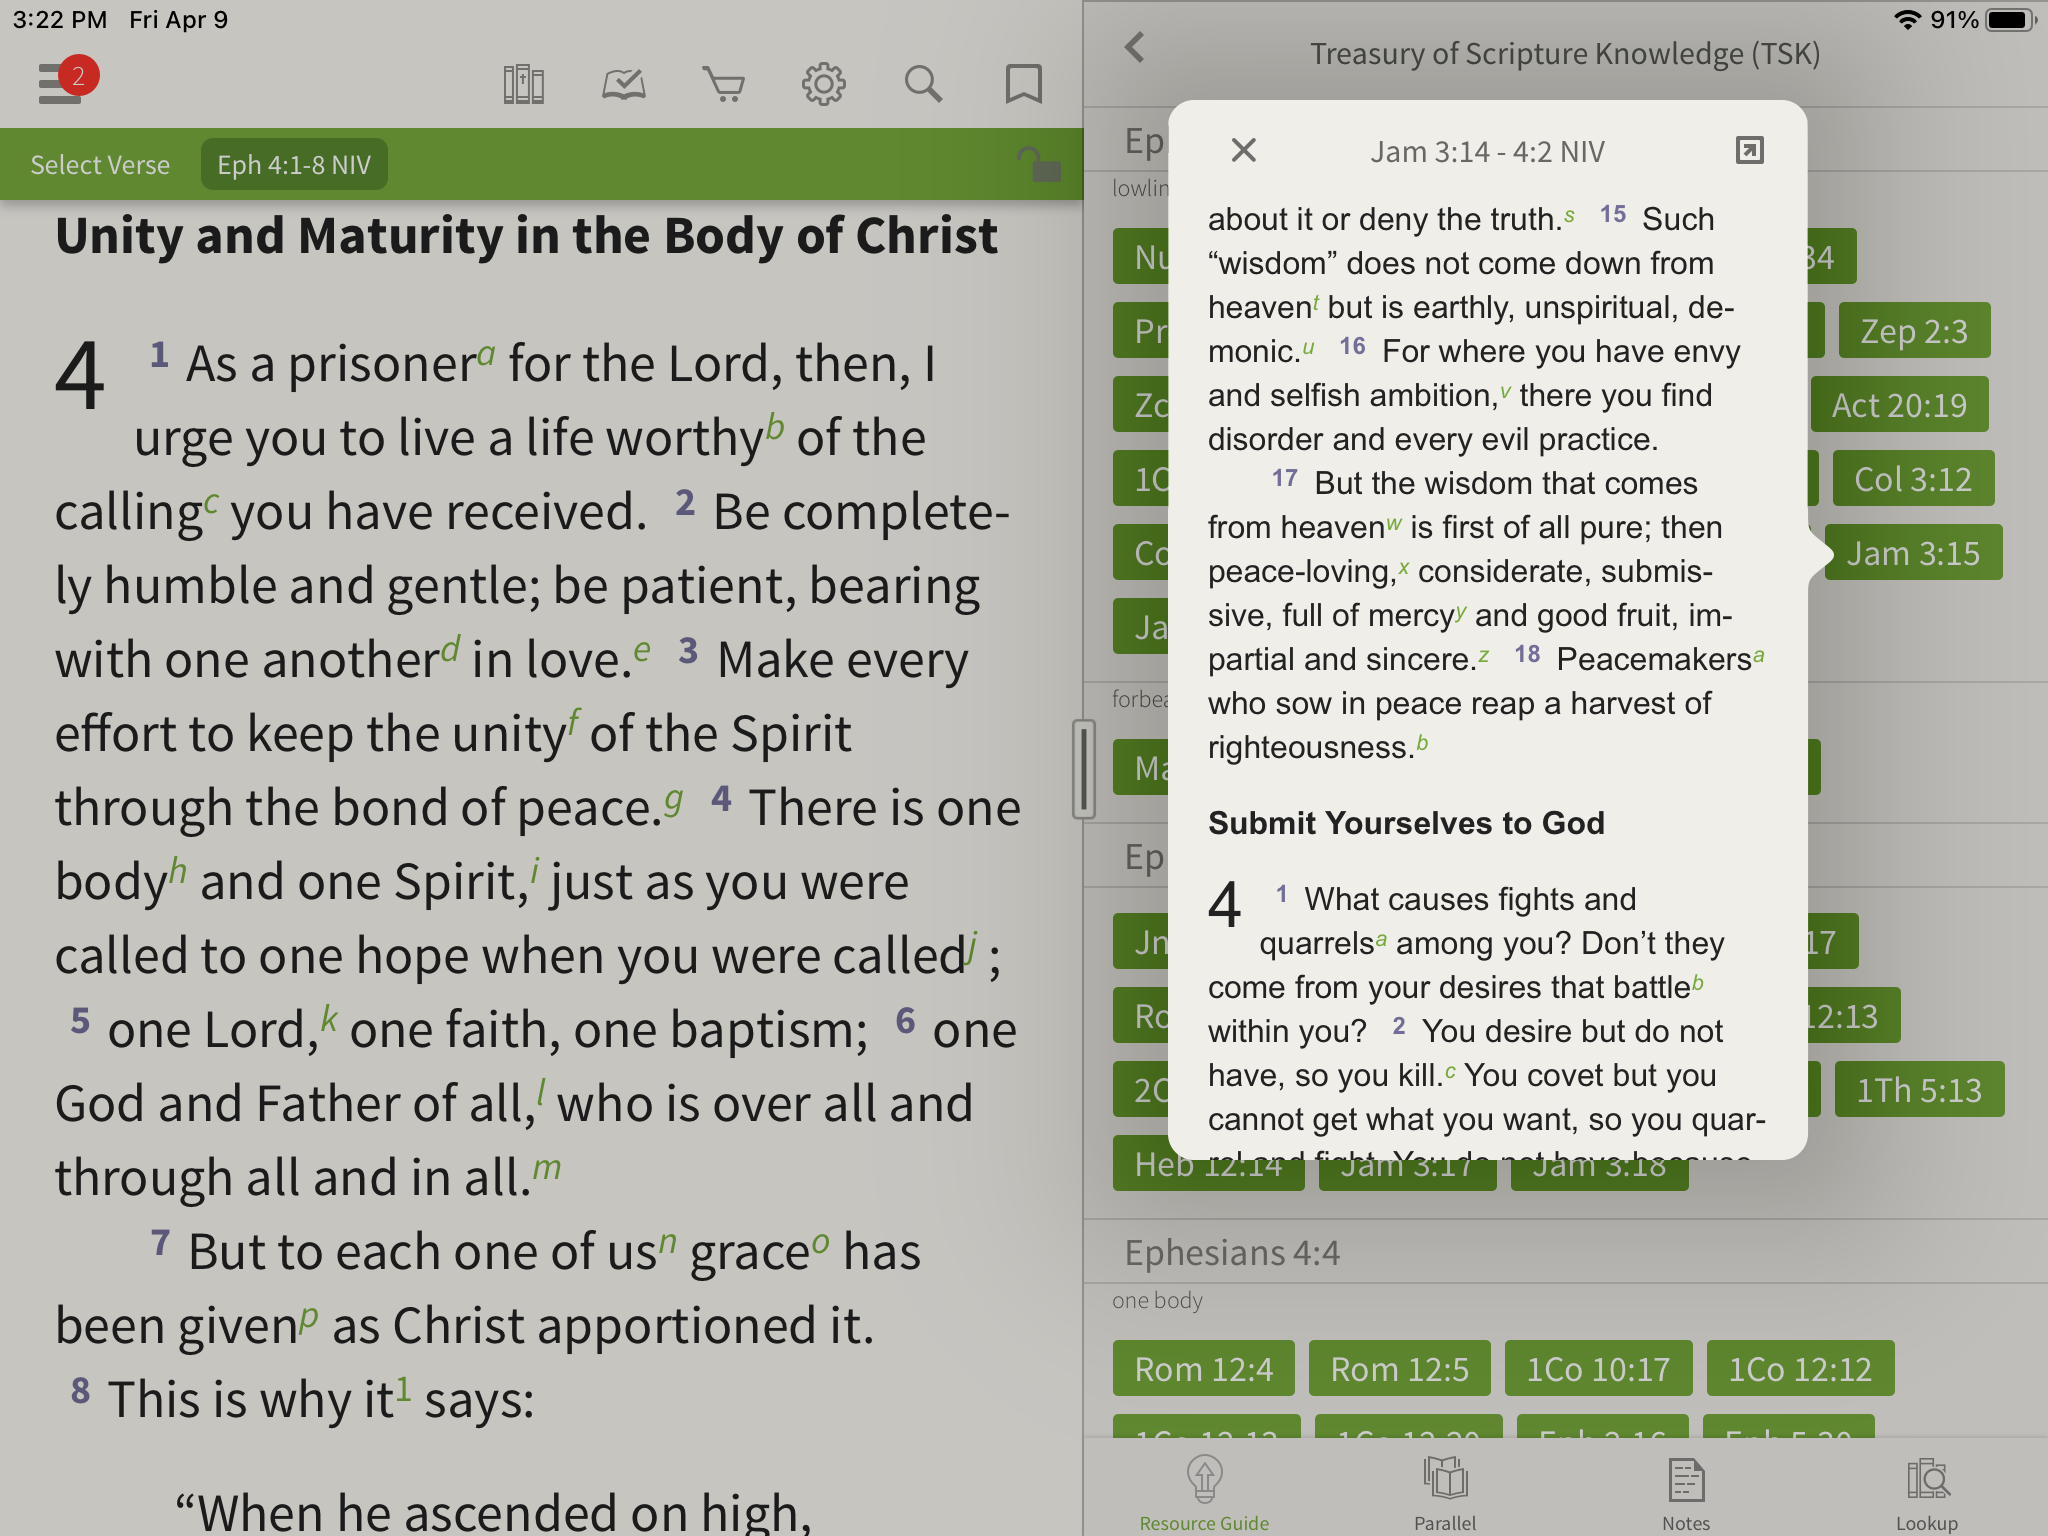Open the Parallel tab
Image resolution: width=2048 pixels, height=1536 pixels.
pyautogui.click(x=1444, y=1494)
